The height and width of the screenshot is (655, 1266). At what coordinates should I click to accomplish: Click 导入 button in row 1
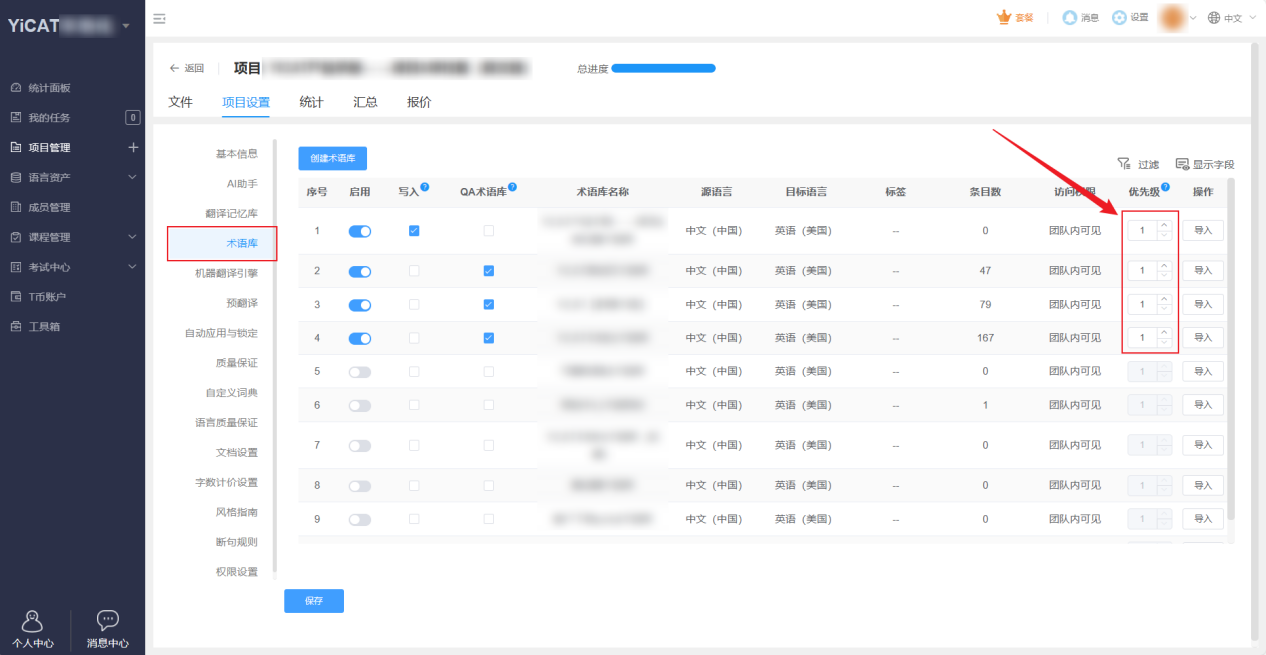[1203, 230]
